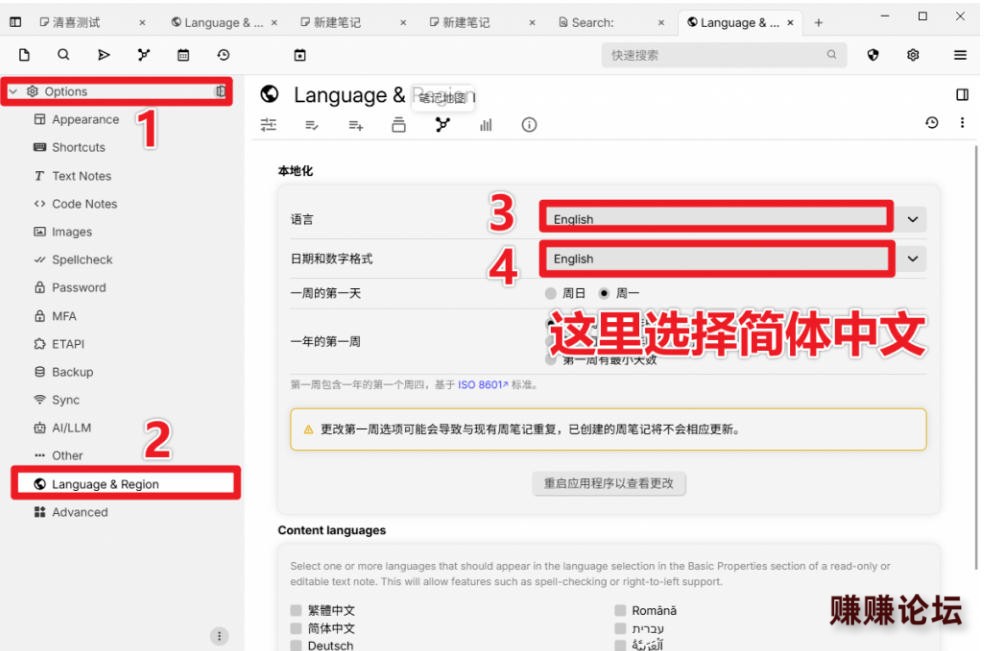
Task: Open the 语言 language dropdown
Action: click(x=732, y=219)
